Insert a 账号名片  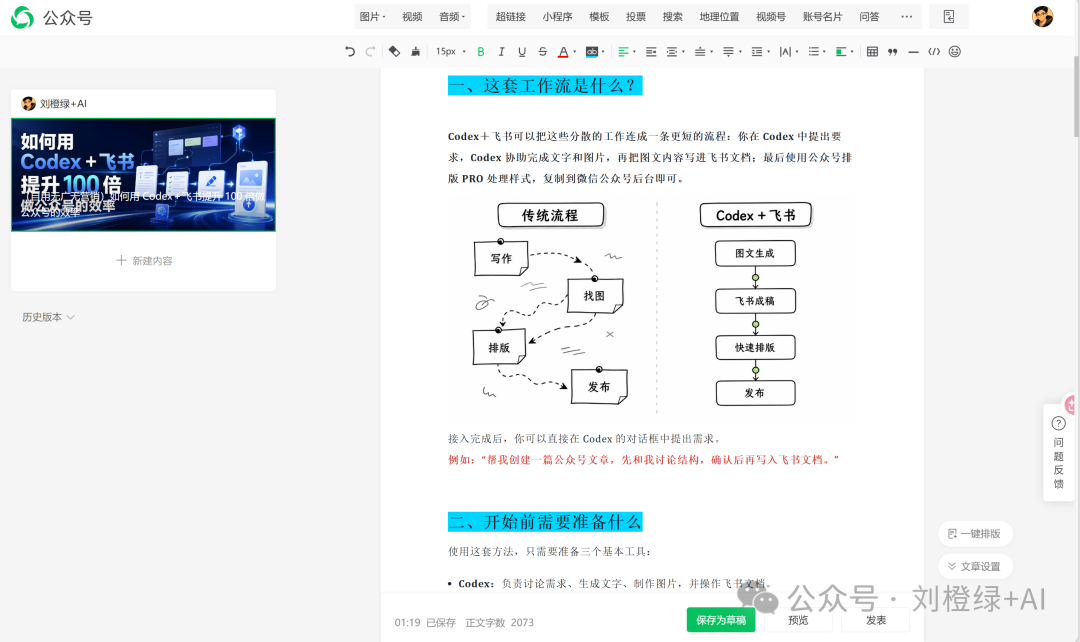pos(822,17)
